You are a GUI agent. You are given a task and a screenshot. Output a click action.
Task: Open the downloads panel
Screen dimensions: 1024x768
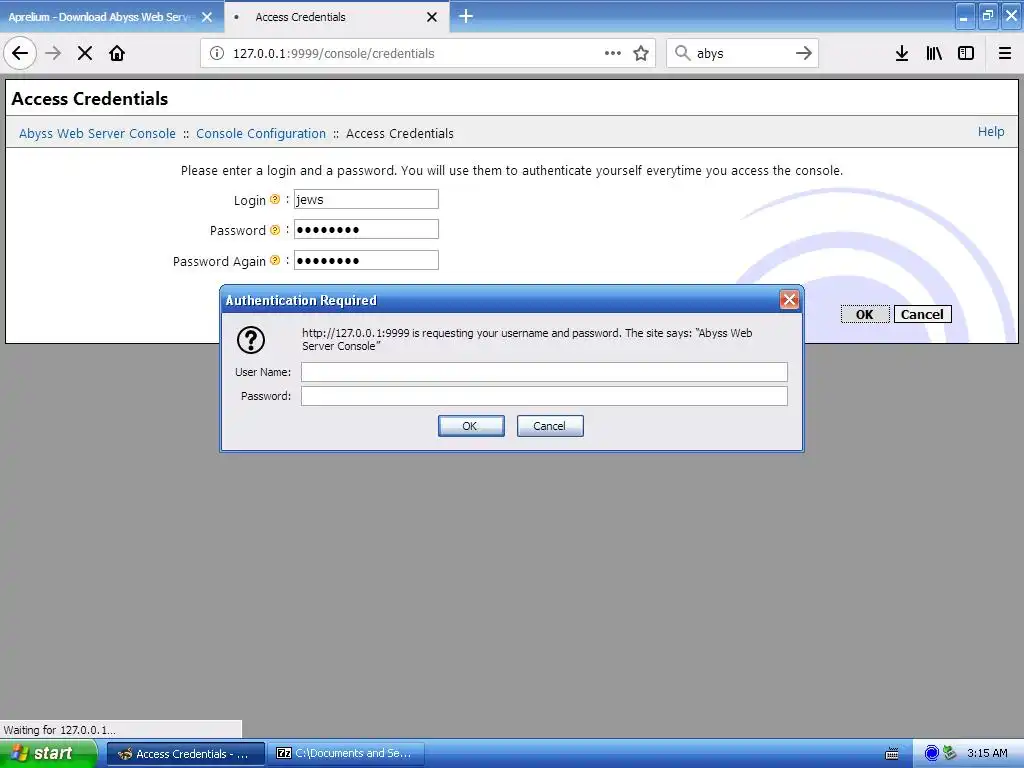point(902,53)
